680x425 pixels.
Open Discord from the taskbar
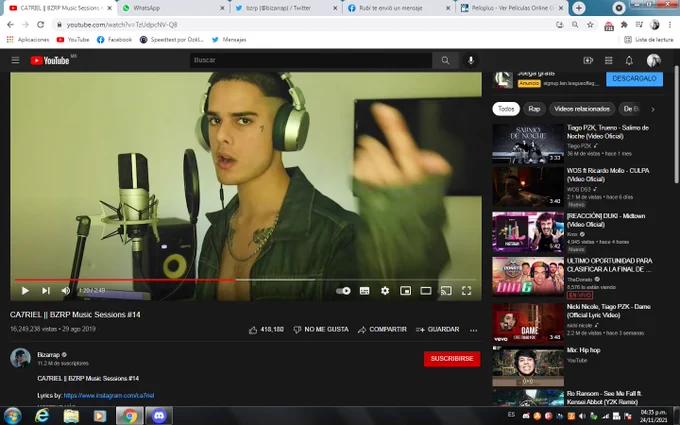click(x=159, y=416)
